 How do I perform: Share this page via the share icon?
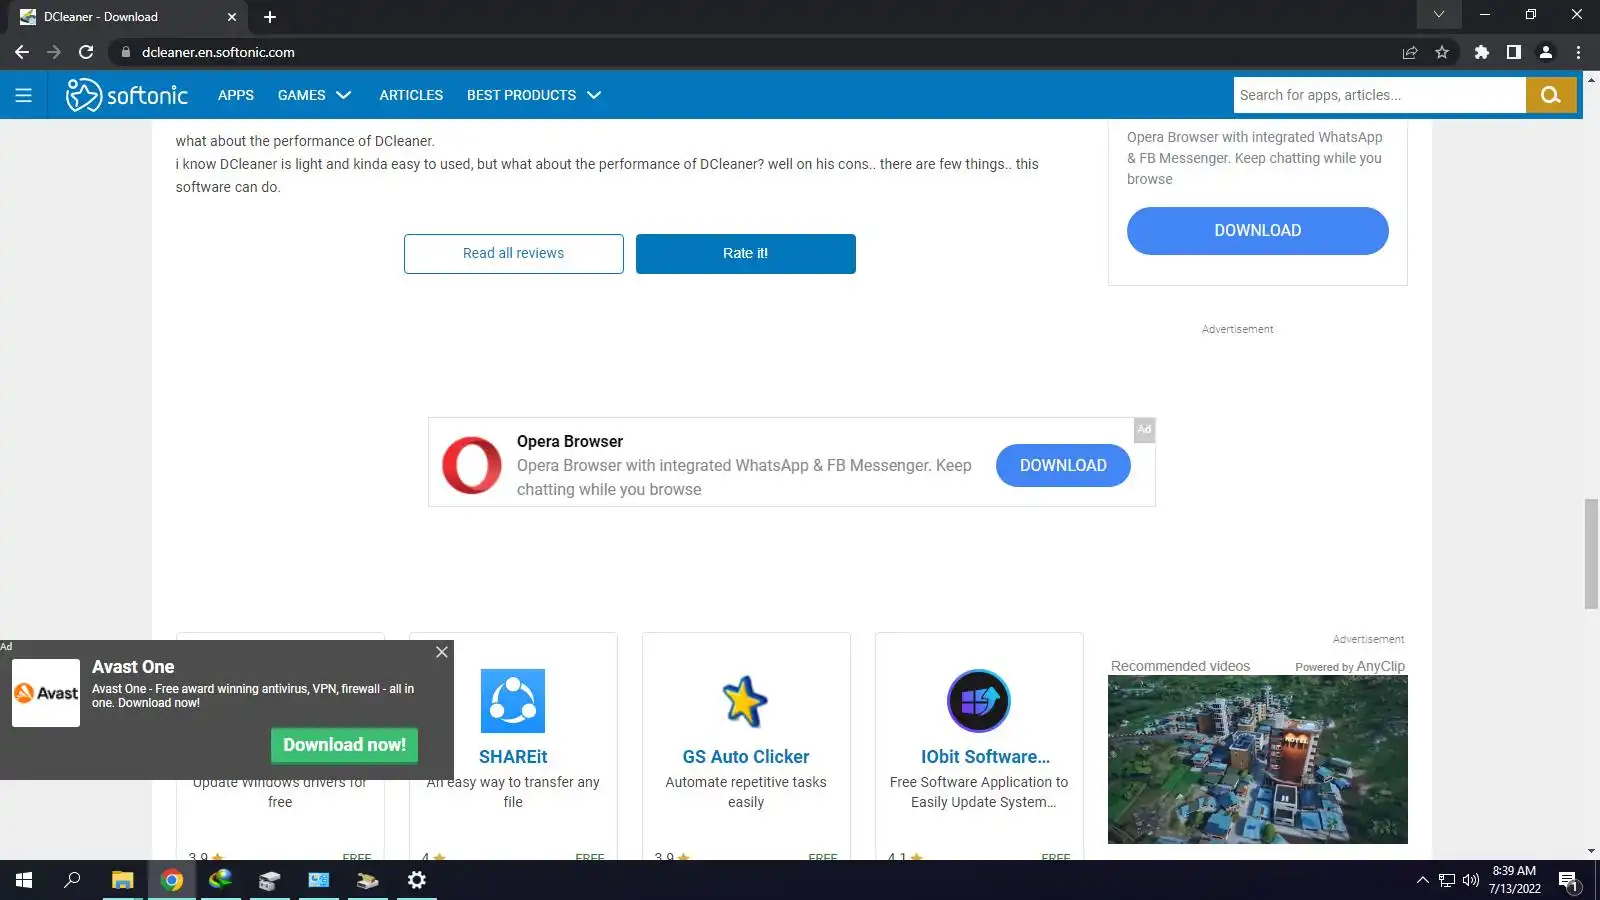[x=1410, y=52]
